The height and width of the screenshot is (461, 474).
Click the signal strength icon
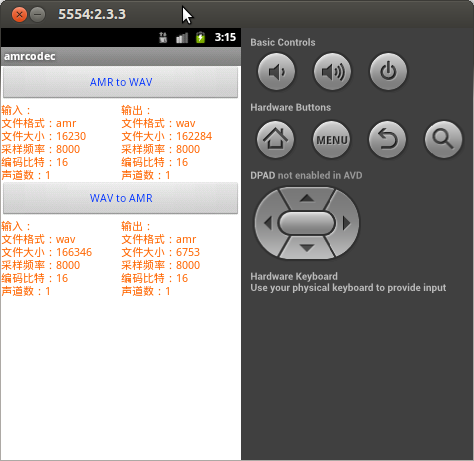pos(182,38)
